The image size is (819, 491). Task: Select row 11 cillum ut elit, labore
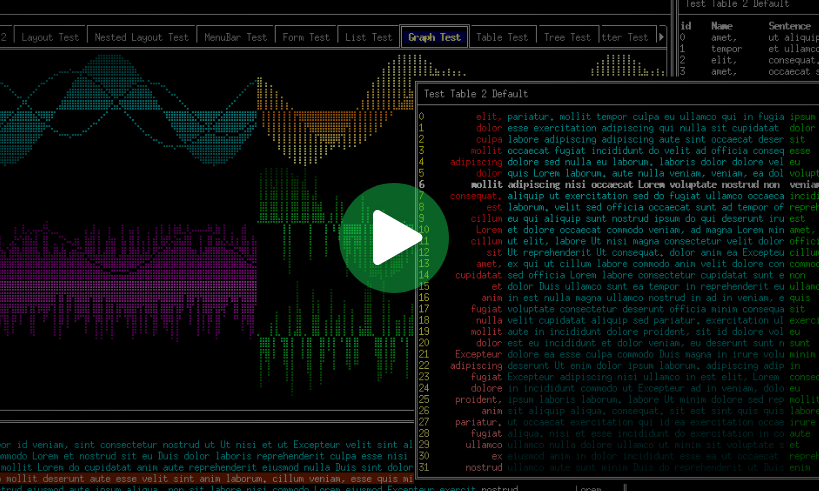pos(618,241)
